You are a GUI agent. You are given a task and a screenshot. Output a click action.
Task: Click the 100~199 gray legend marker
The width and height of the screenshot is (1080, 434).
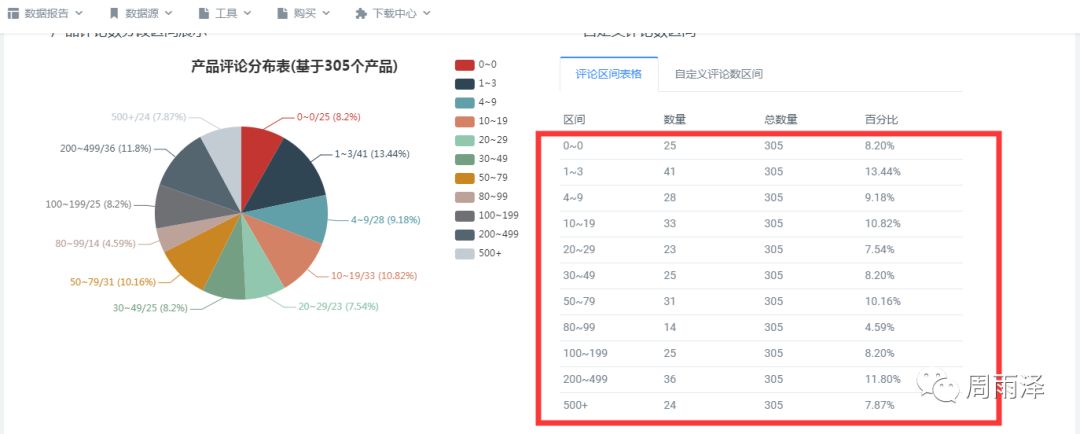pos(464,215)
